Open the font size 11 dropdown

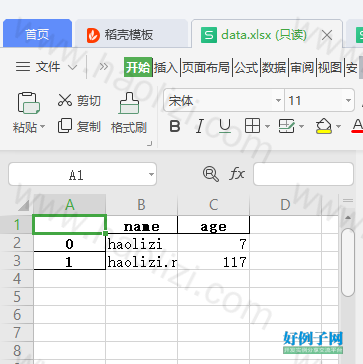348,100
